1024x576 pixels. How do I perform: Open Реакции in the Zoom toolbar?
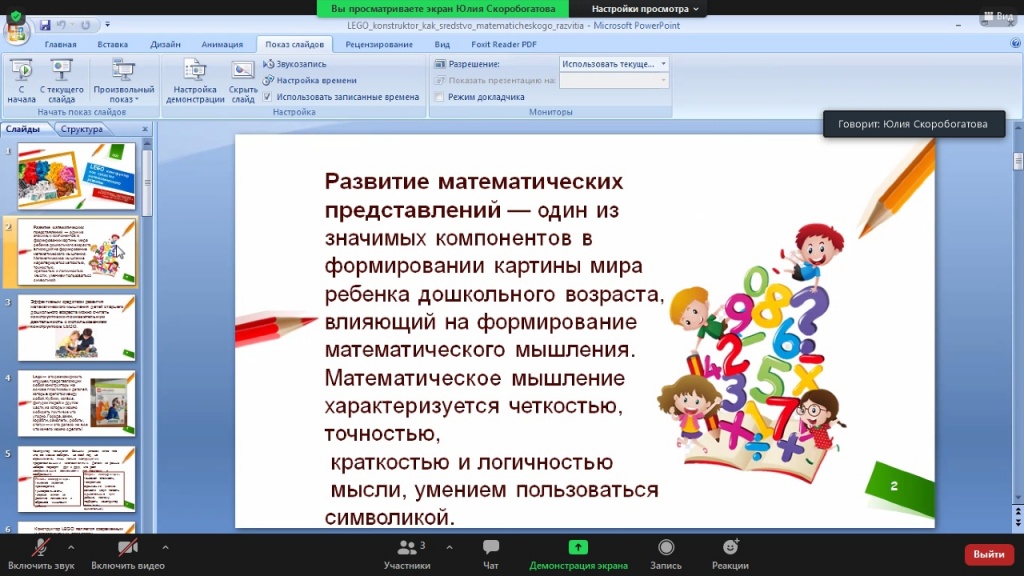coord(731,548)
